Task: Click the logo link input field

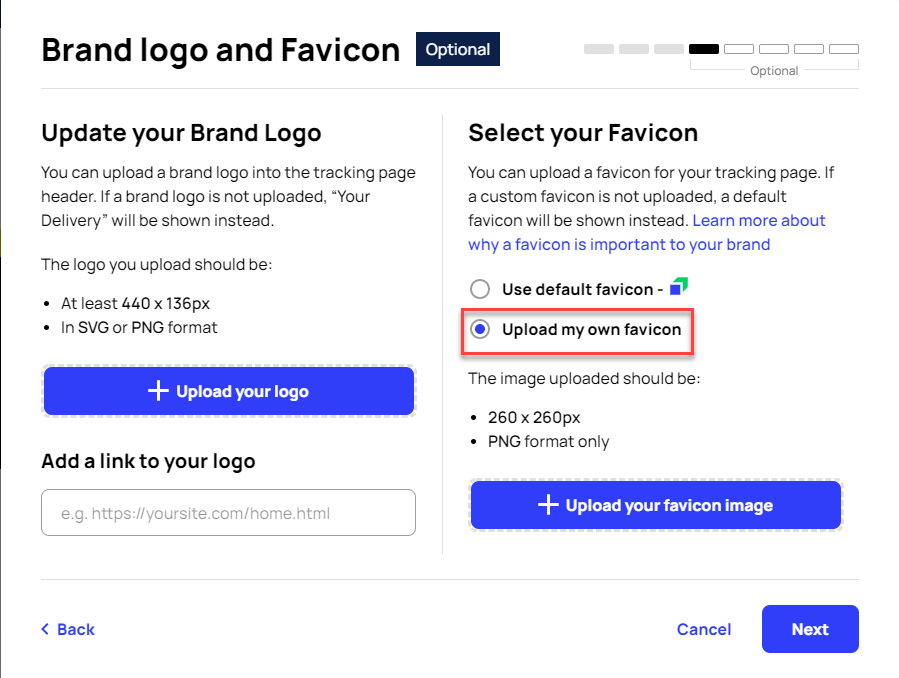Action: [228, 512]
